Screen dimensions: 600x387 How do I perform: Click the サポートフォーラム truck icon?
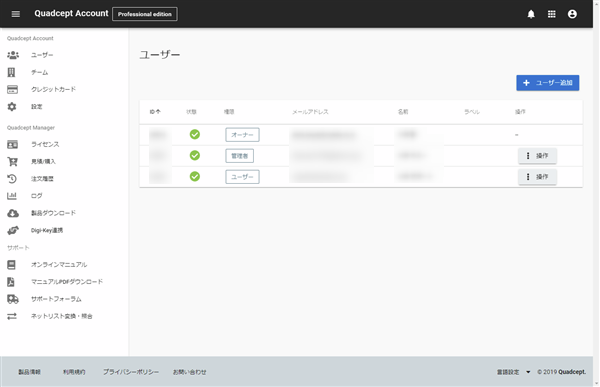[13, 299]
